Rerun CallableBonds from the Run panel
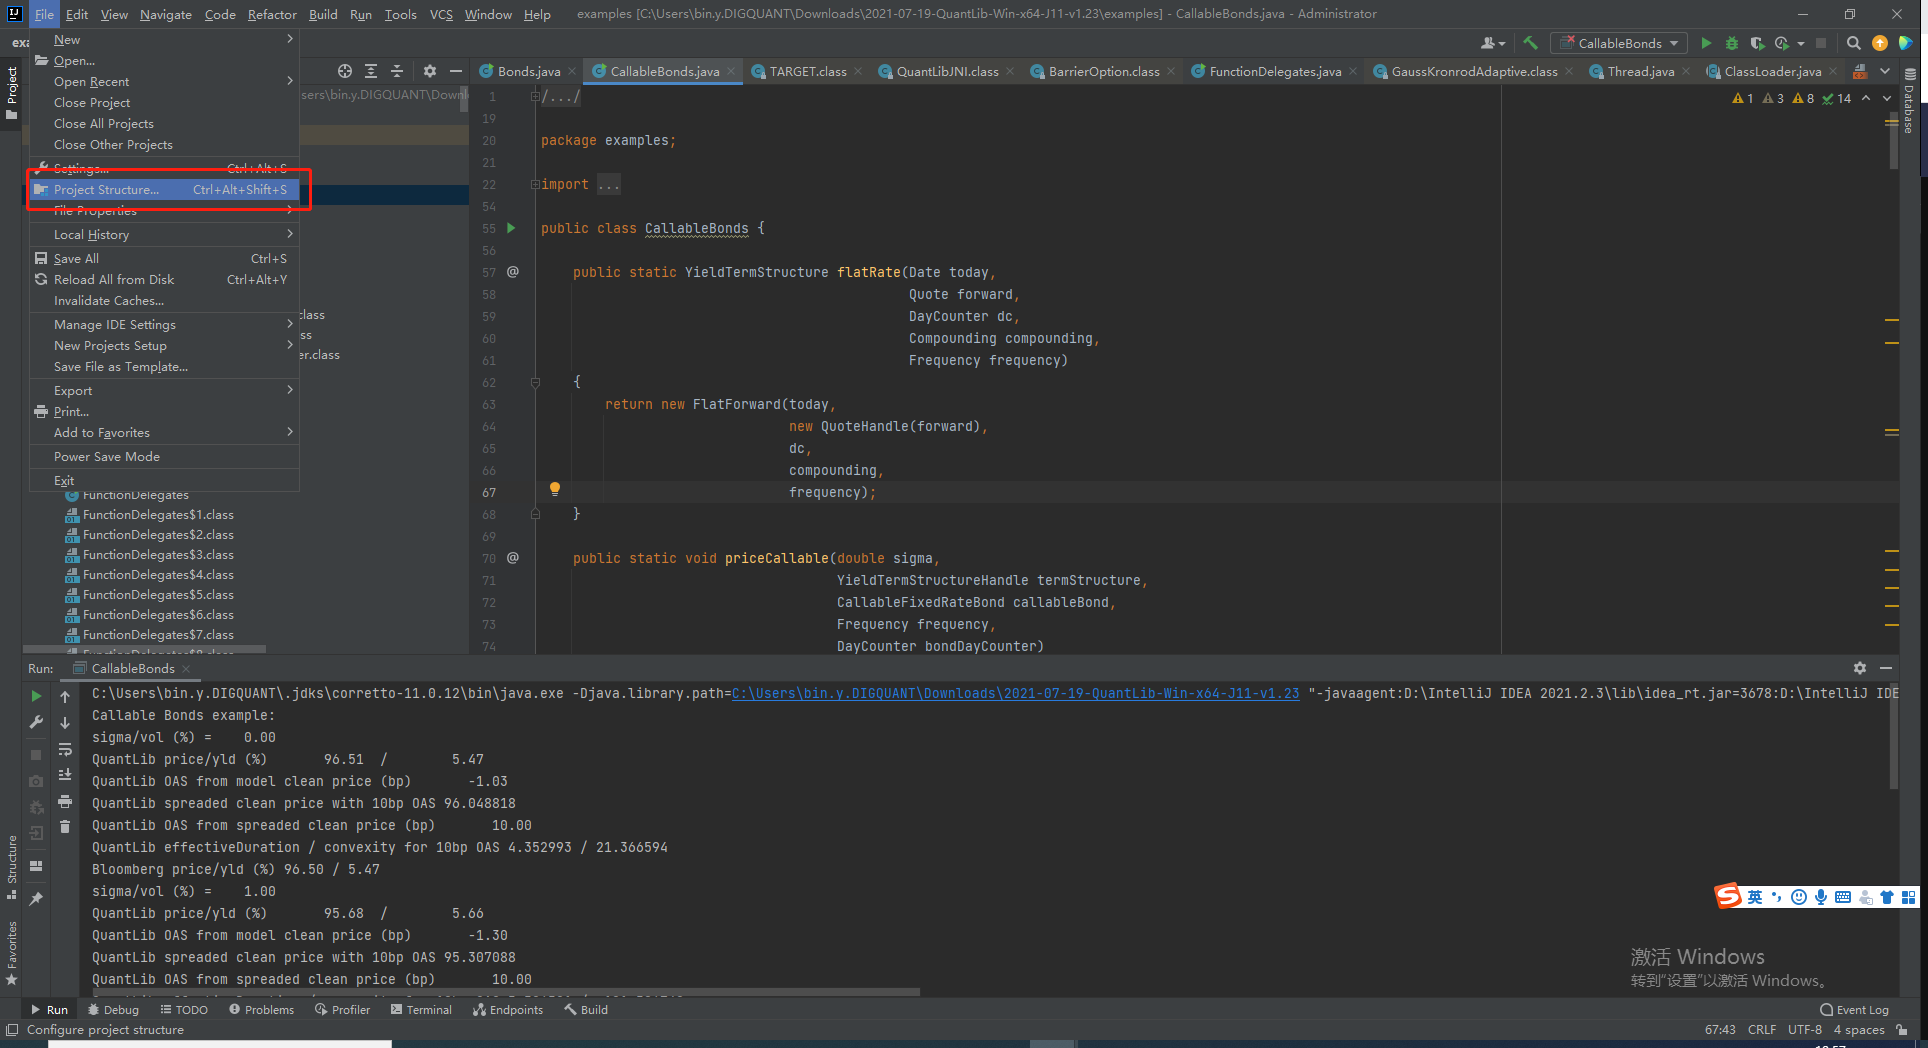The image size is (1928, 1048). (36, 695)
